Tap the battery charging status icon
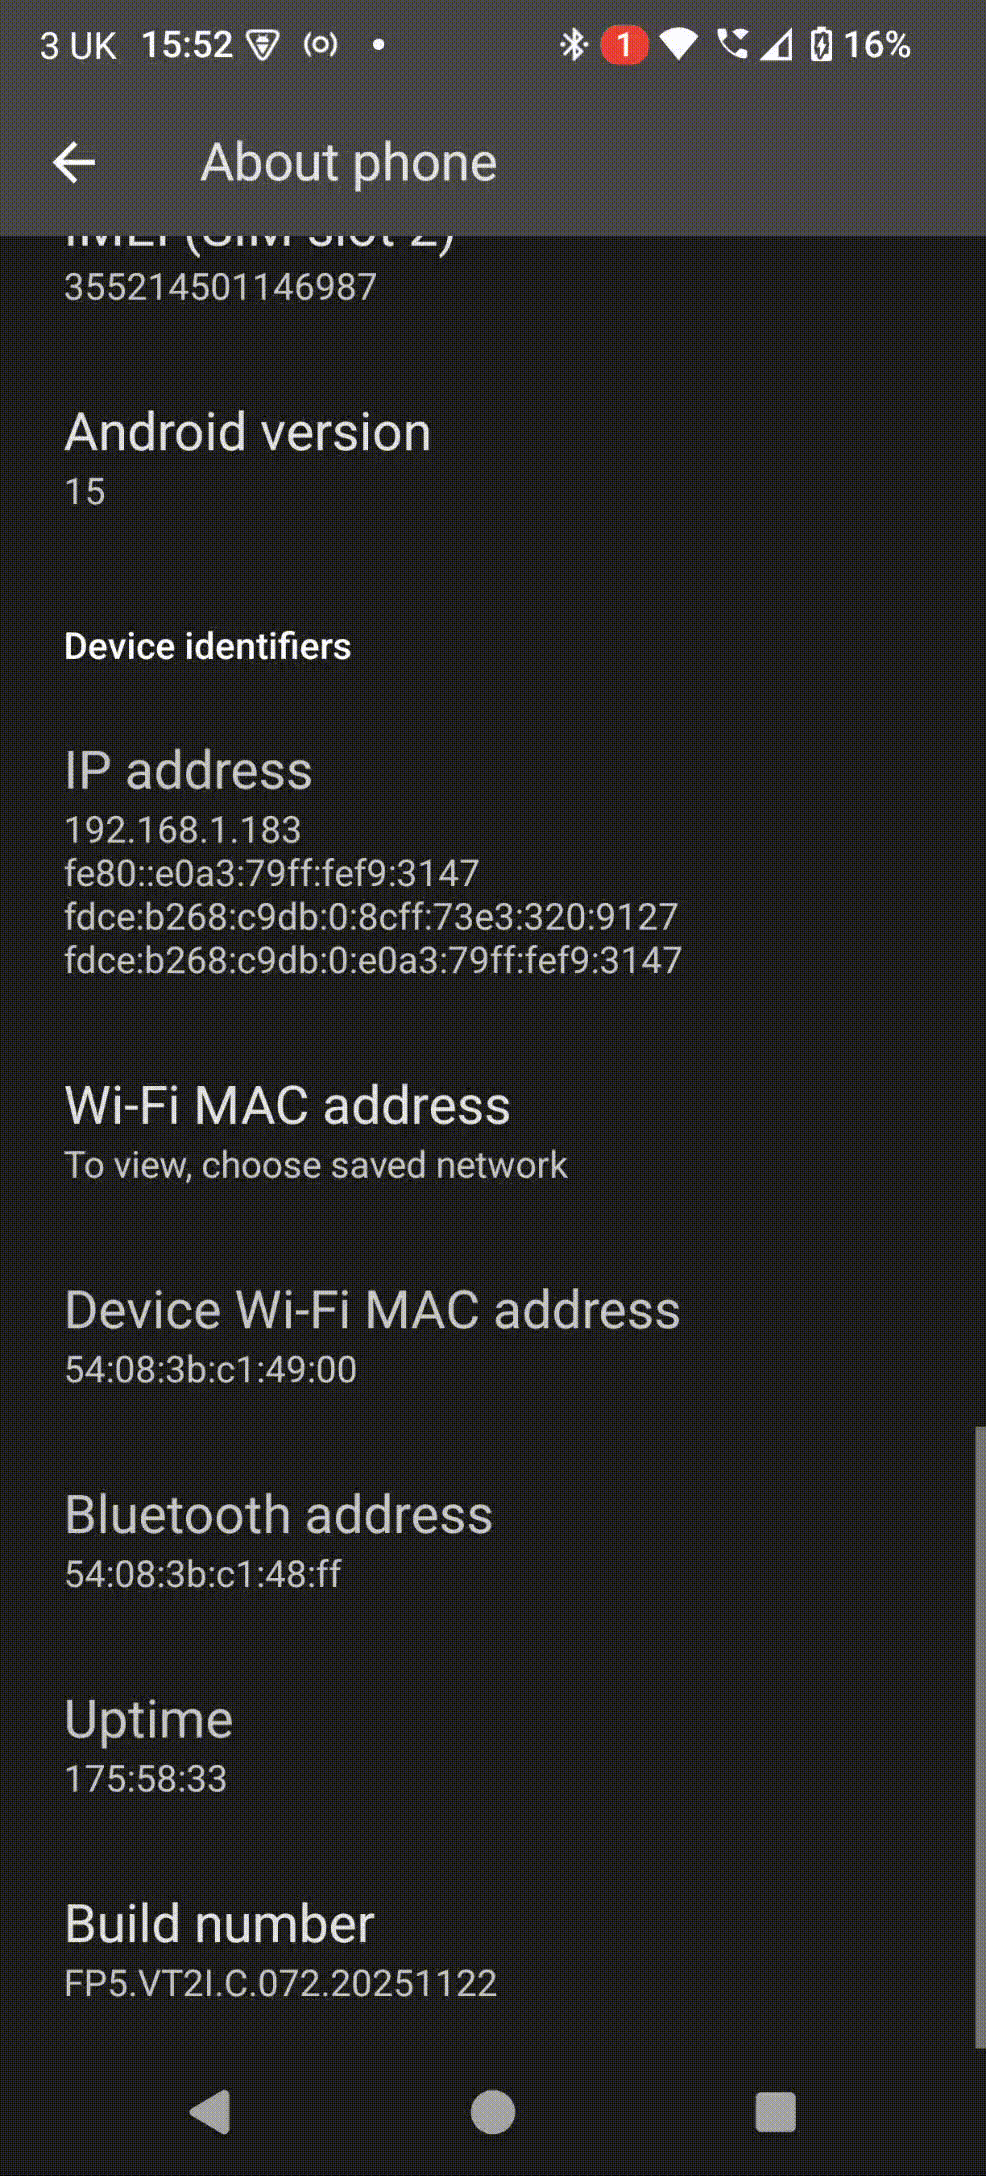This screenshot has height=2176, width=986. 821,45
